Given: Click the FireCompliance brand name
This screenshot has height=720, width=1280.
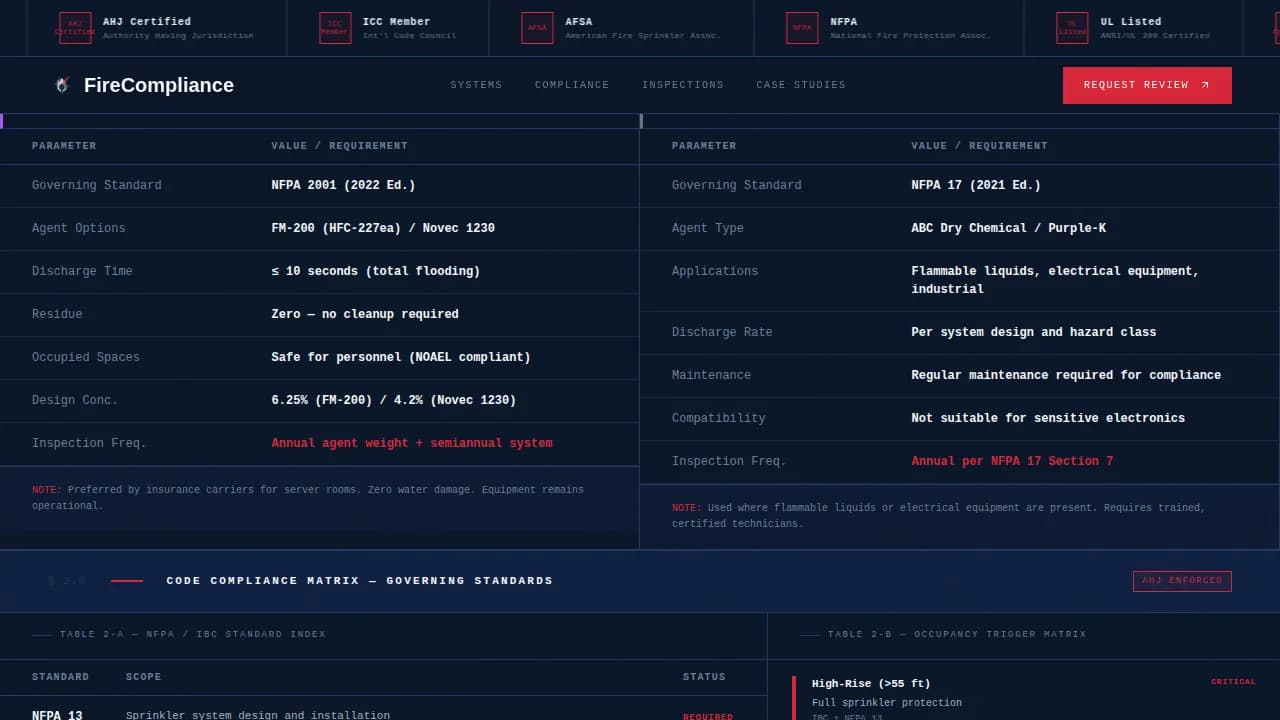Looking at the screenshot, I should tap(159, 85).
